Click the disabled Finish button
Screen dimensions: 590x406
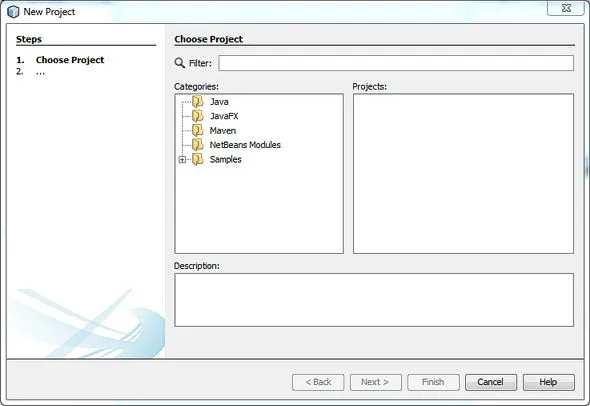pyautogui.click(x=433, y=382)
